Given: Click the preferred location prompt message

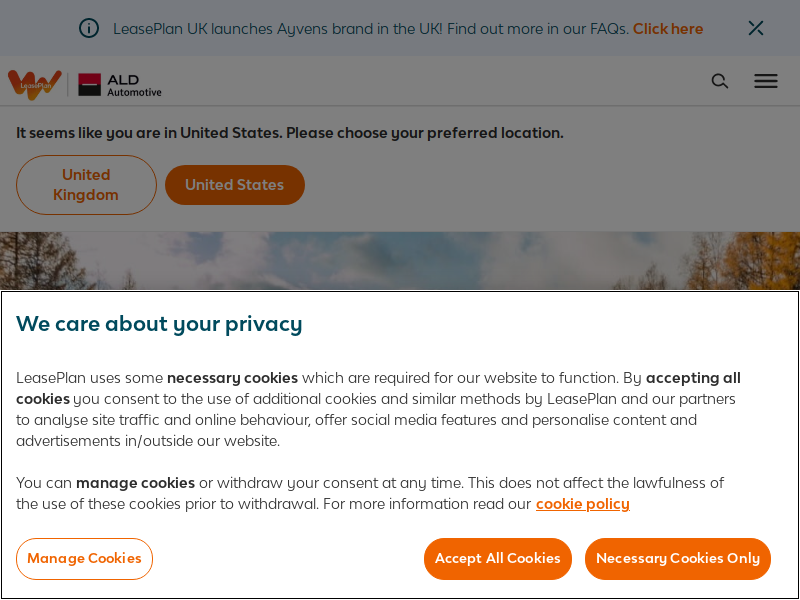Looking at the screenshot, I should [x=290, y=133].
